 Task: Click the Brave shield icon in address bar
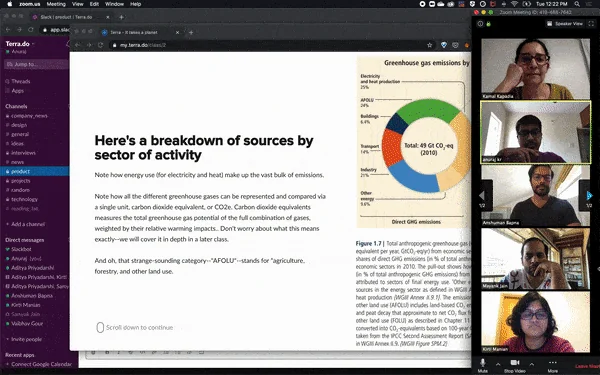(444, 45)
